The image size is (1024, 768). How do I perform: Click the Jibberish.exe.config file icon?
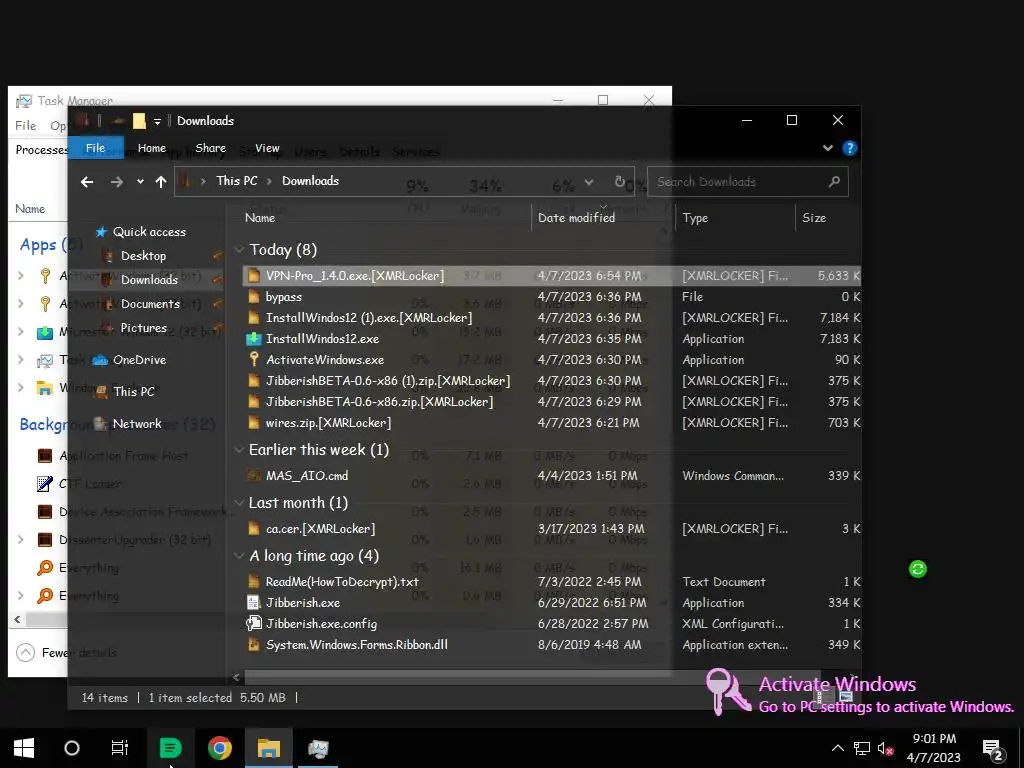pyautogui.click(x=253, y=624)
